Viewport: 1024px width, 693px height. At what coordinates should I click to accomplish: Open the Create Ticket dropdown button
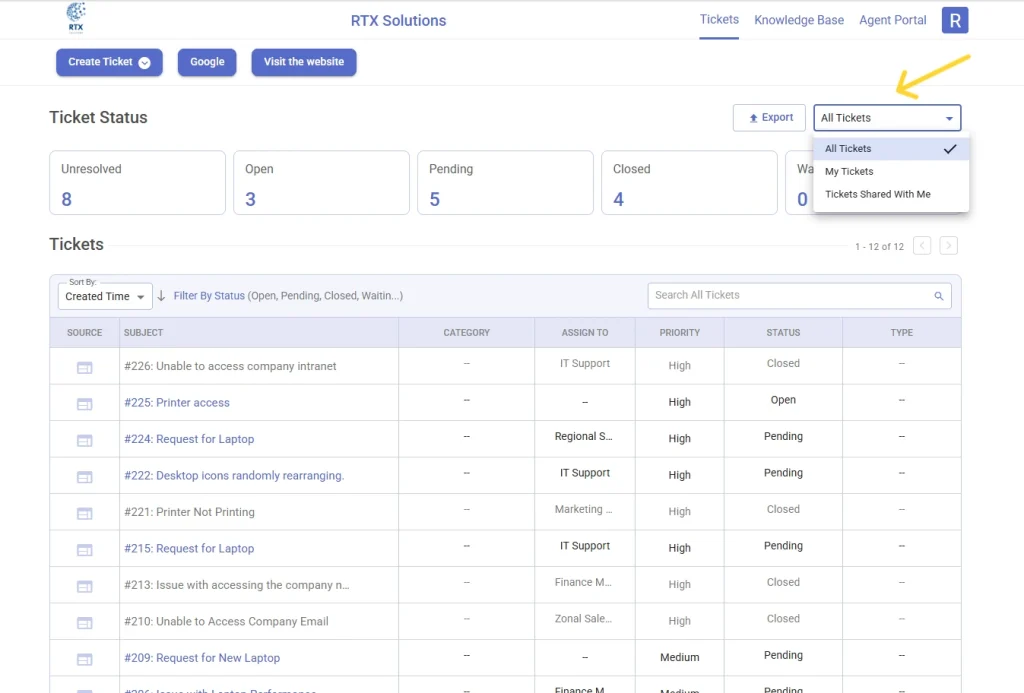(x=109, y=62)
